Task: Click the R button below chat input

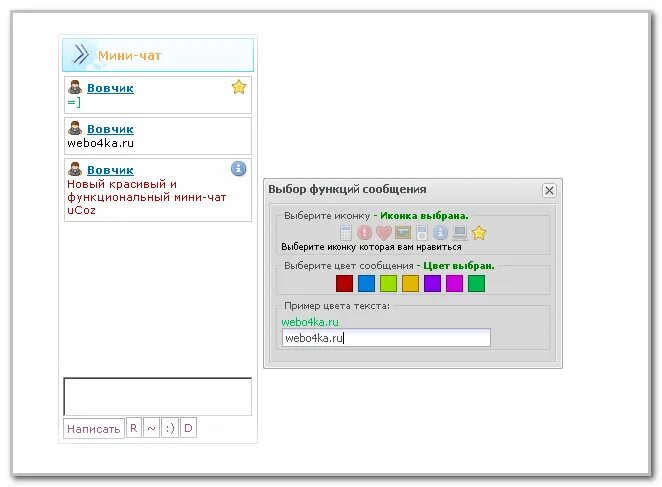Action: (134, 428)
